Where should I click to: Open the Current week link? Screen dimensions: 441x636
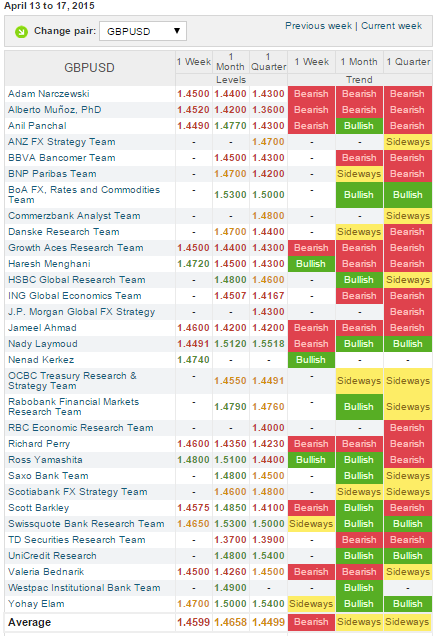392,26
